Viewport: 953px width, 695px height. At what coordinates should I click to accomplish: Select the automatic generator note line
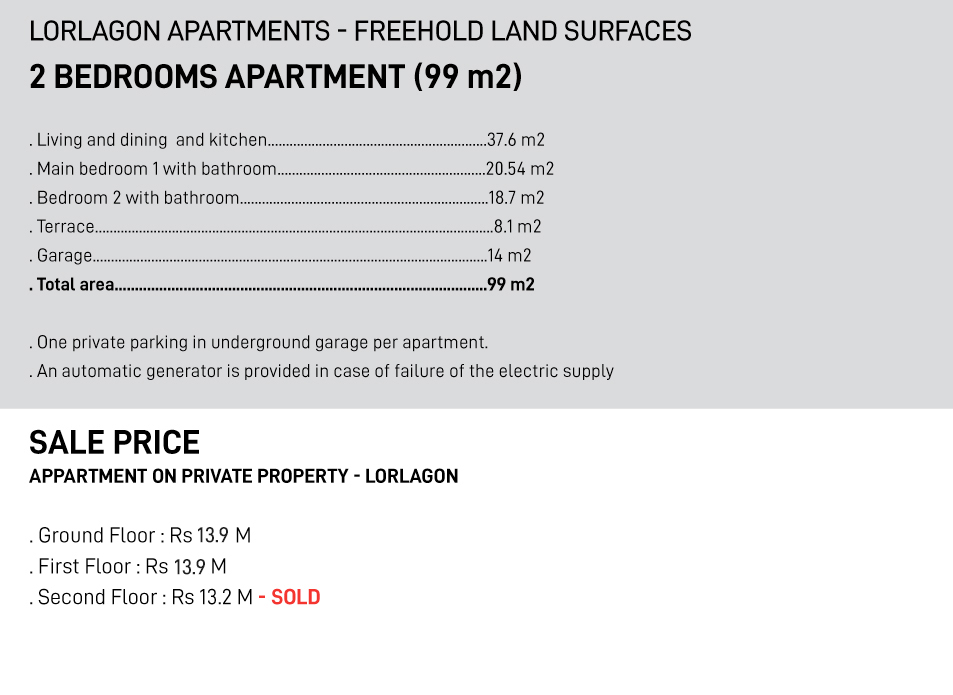coord(322,371)
